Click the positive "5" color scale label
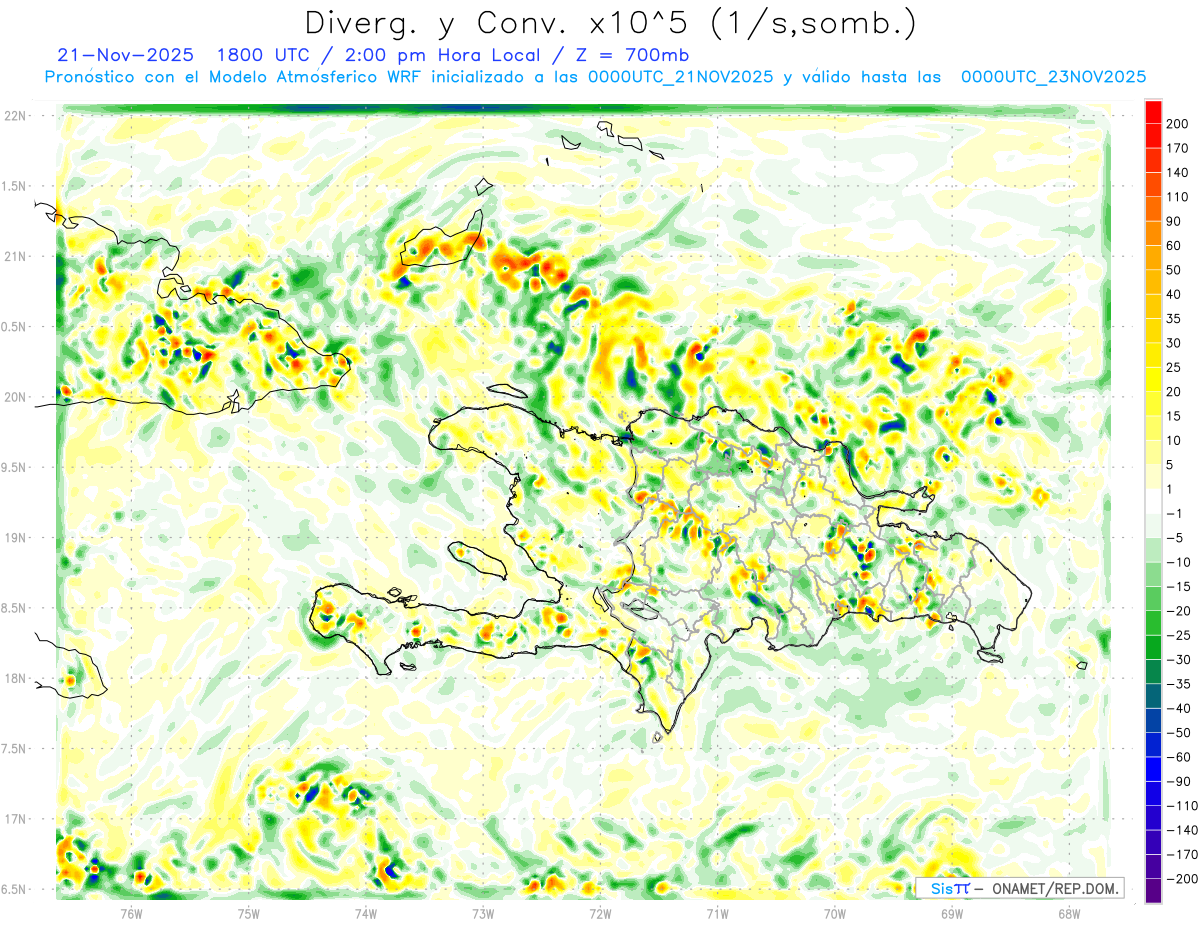The image size is (1200, 927). coord(1170,465)
